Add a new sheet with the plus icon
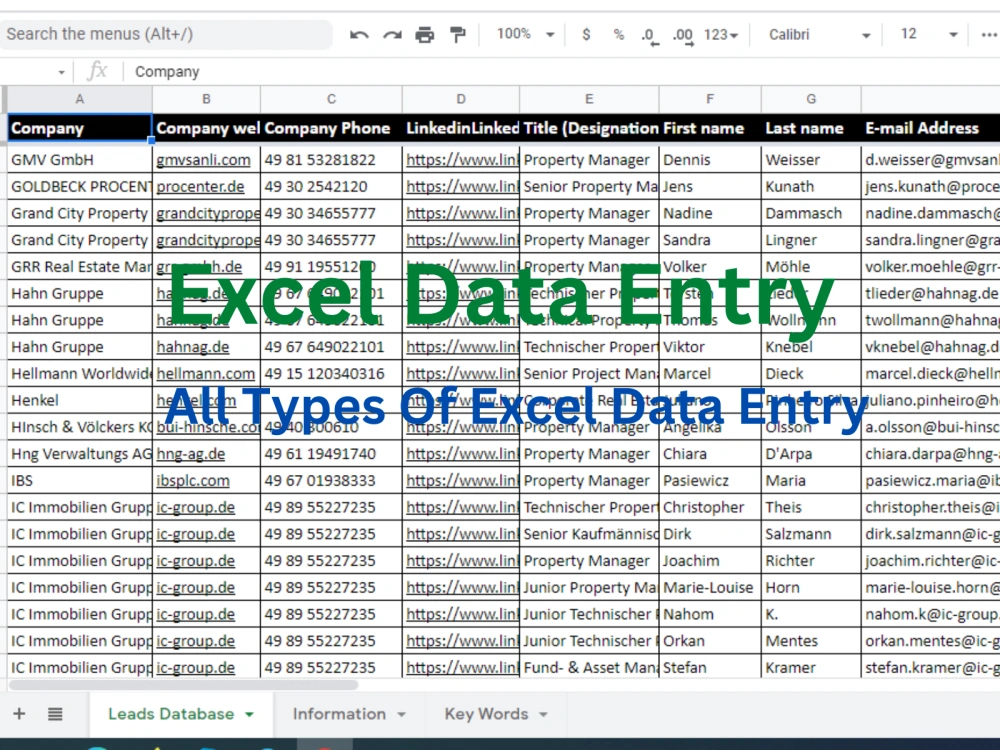 (19, 714)
